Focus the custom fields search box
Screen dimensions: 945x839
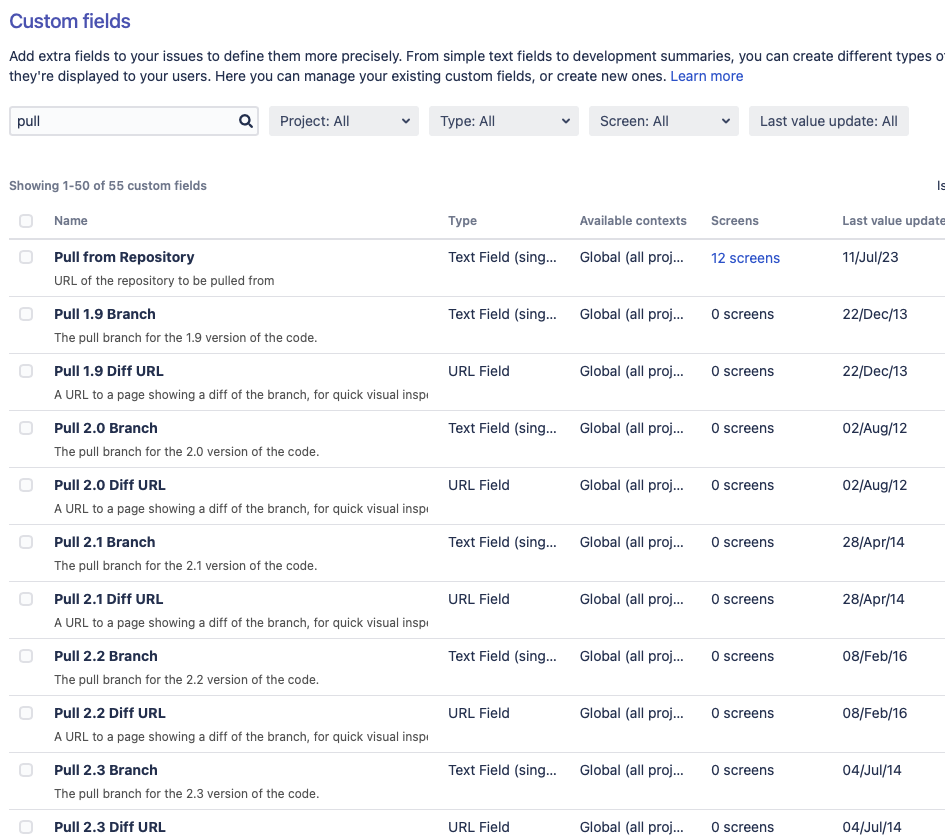click(x=134, y=121)
